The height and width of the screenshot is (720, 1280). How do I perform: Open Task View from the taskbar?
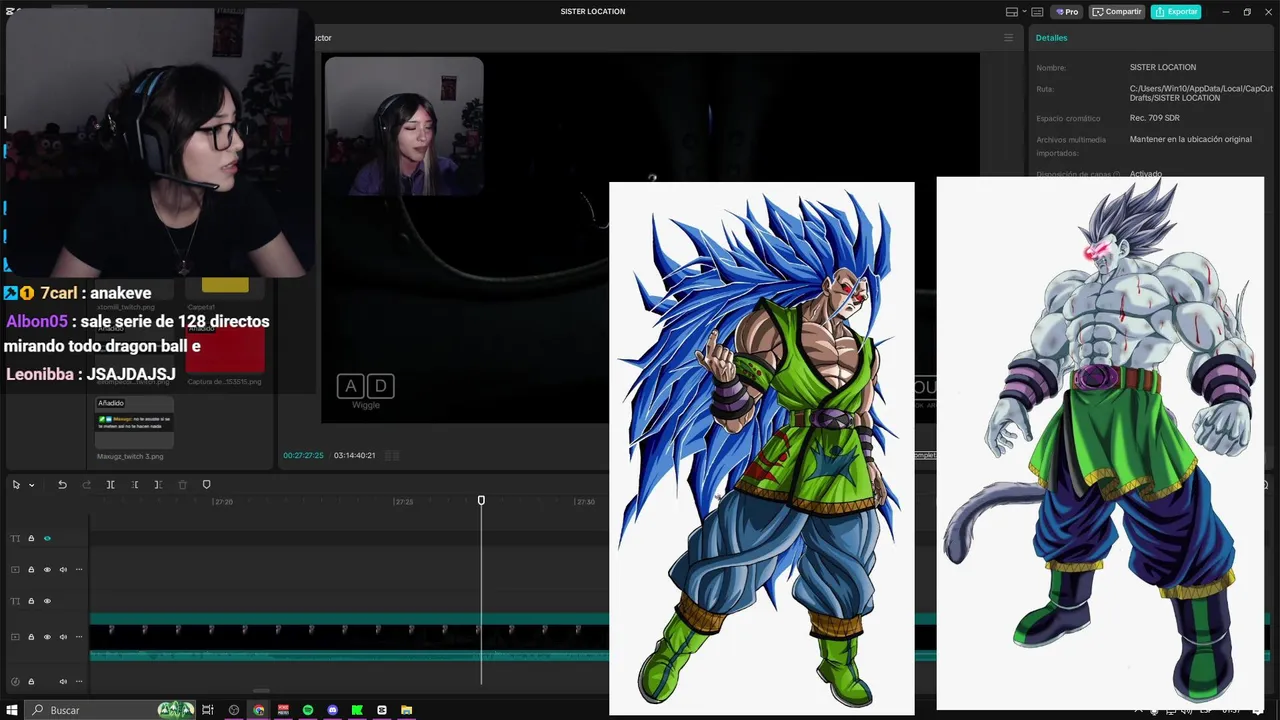[208, 710]
